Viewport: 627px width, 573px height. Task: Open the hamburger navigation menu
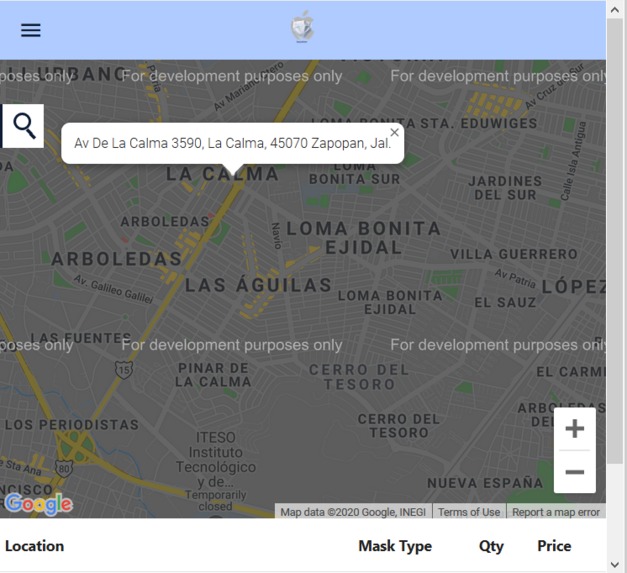[x=31, y=30]
